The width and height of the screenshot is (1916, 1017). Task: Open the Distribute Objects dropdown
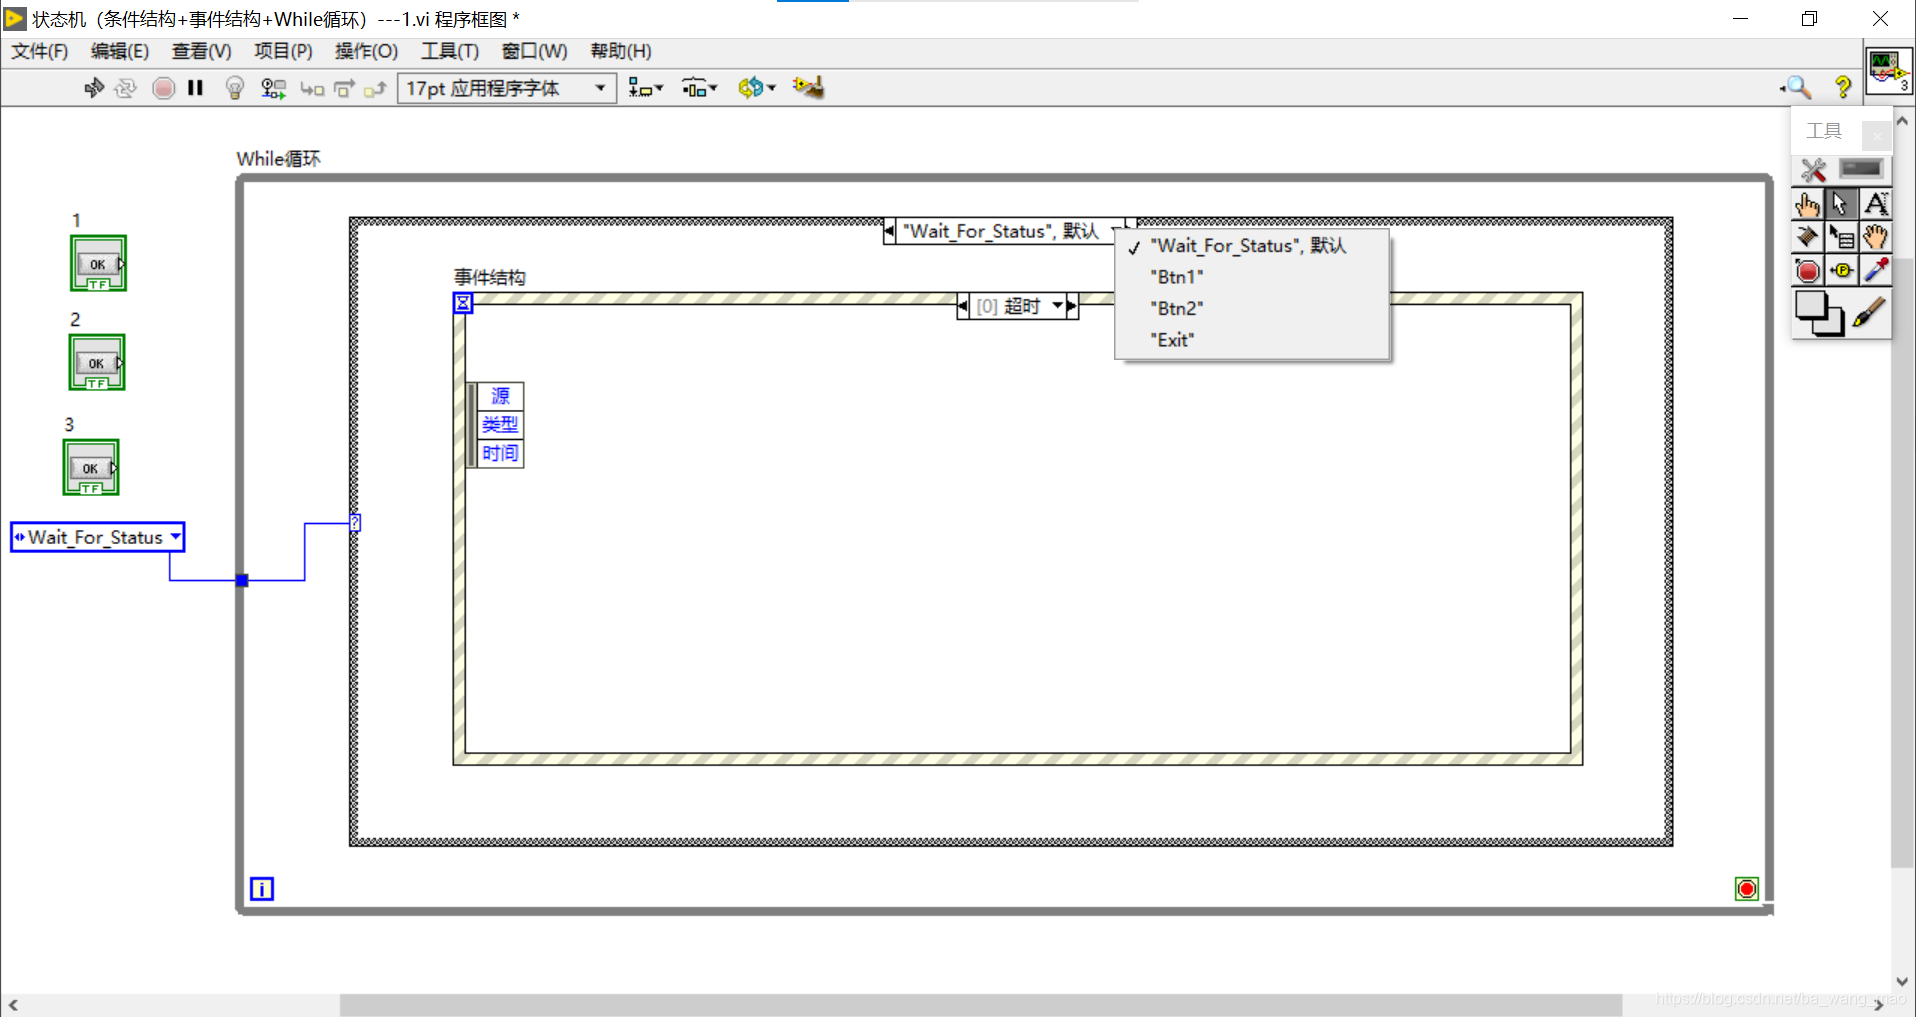point(699,88)
